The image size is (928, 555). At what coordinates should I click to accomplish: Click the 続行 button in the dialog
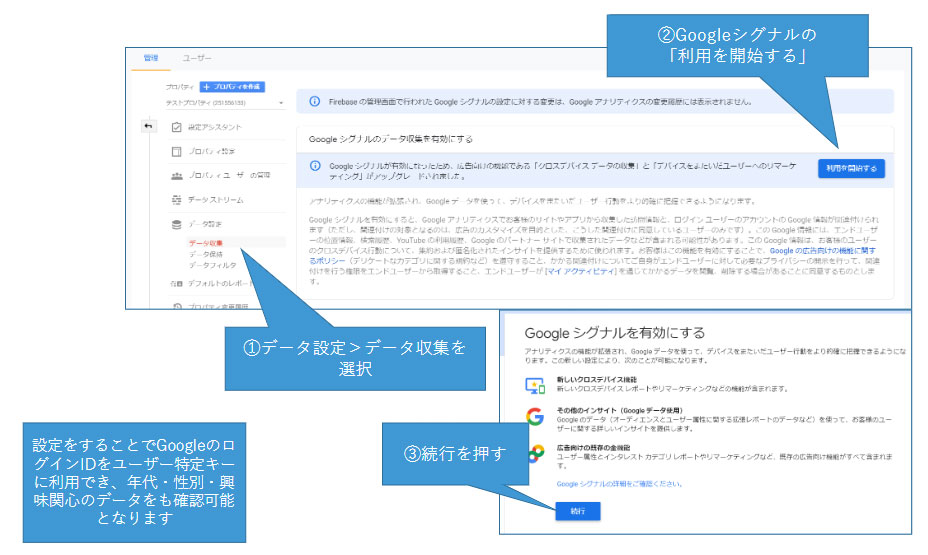point(578,511)
